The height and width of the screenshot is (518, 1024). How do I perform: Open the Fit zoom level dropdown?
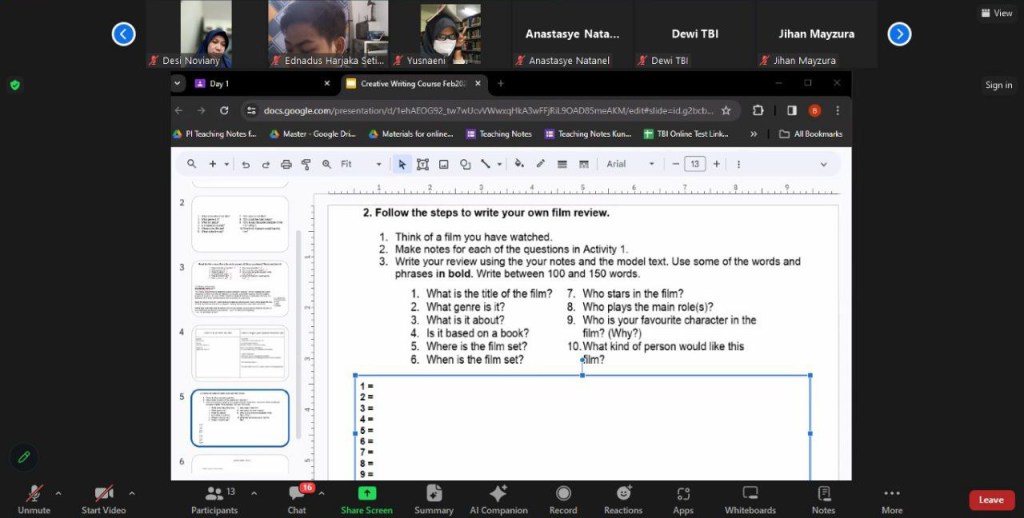pyautogui.click(x=361, y=164)
